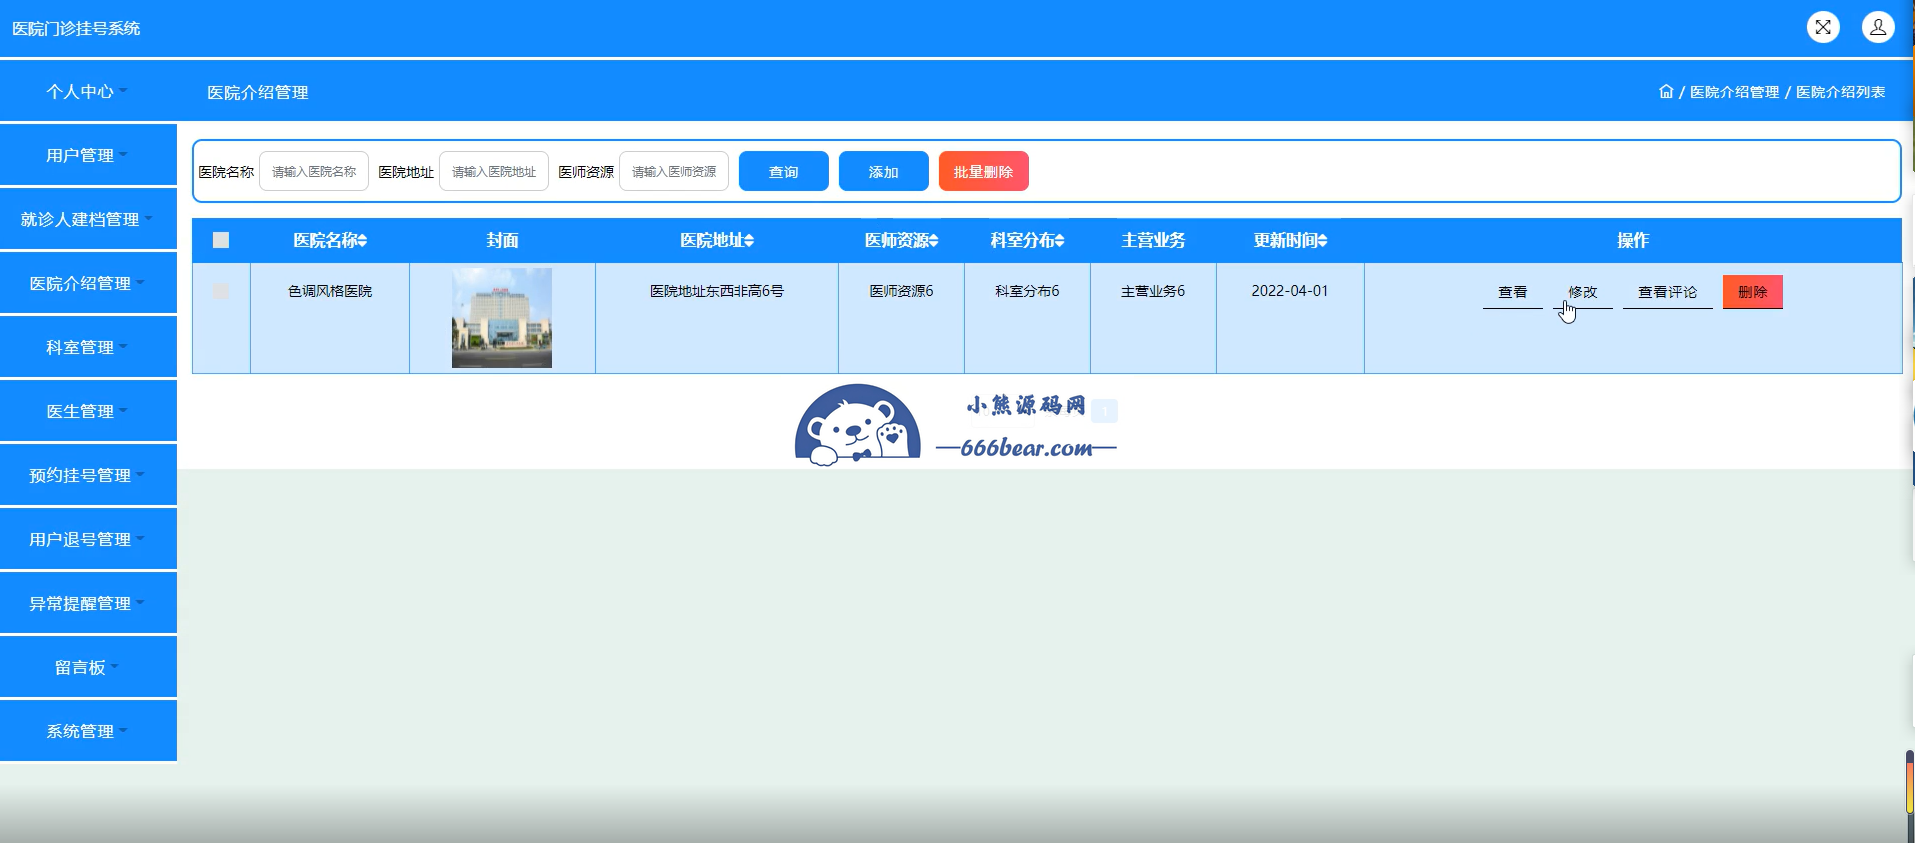Click 医院介绍管理 in the breadcrumb

click(1735, 92)
